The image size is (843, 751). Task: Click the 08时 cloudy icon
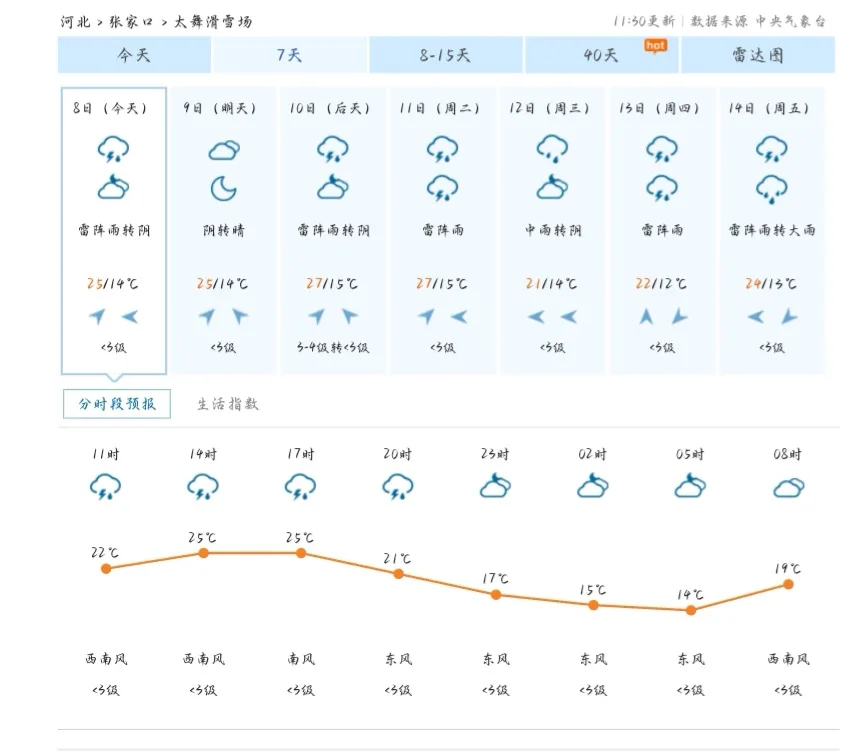(788, 488)
